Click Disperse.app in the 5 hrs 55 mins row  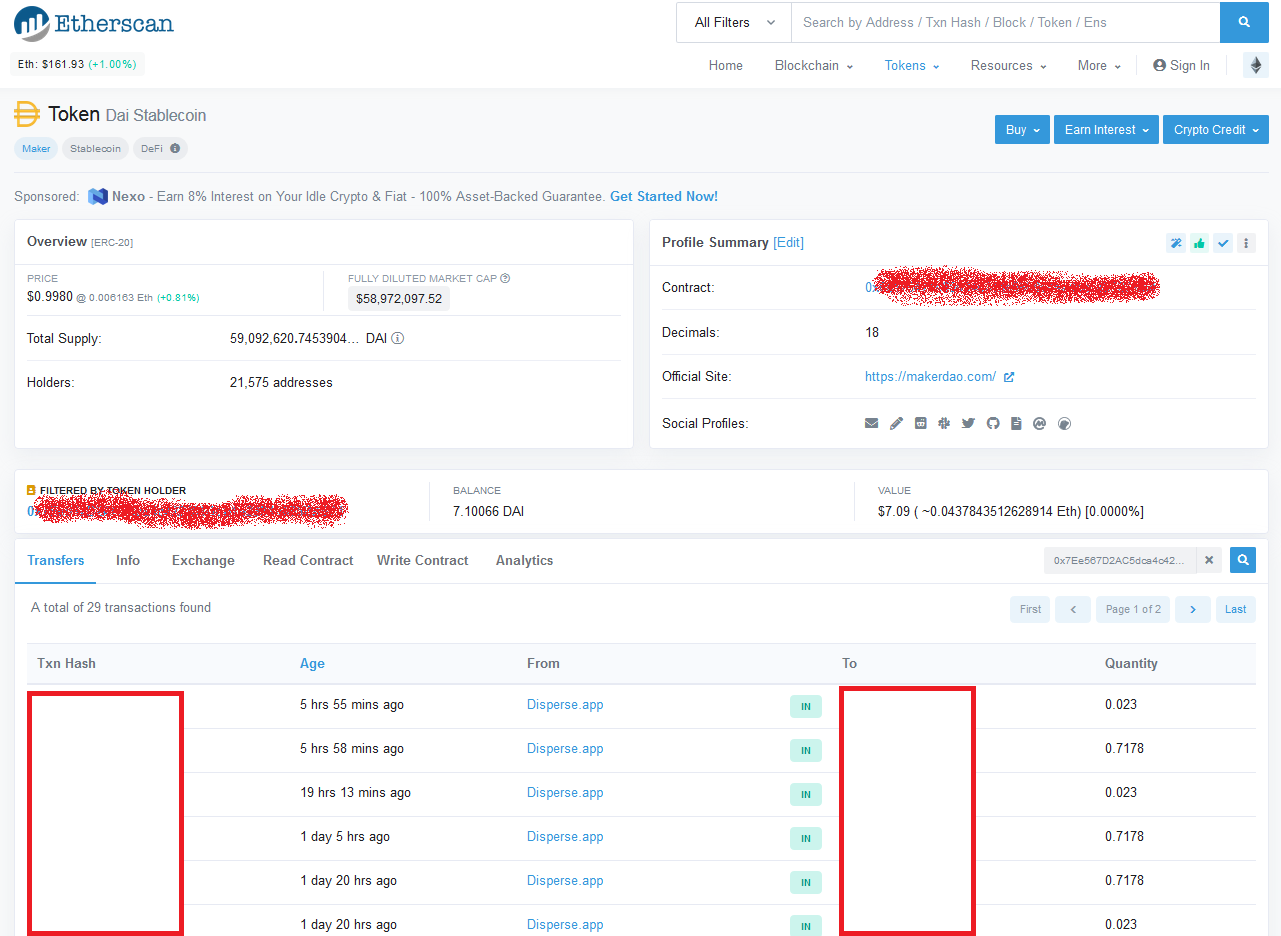[565, 704]
